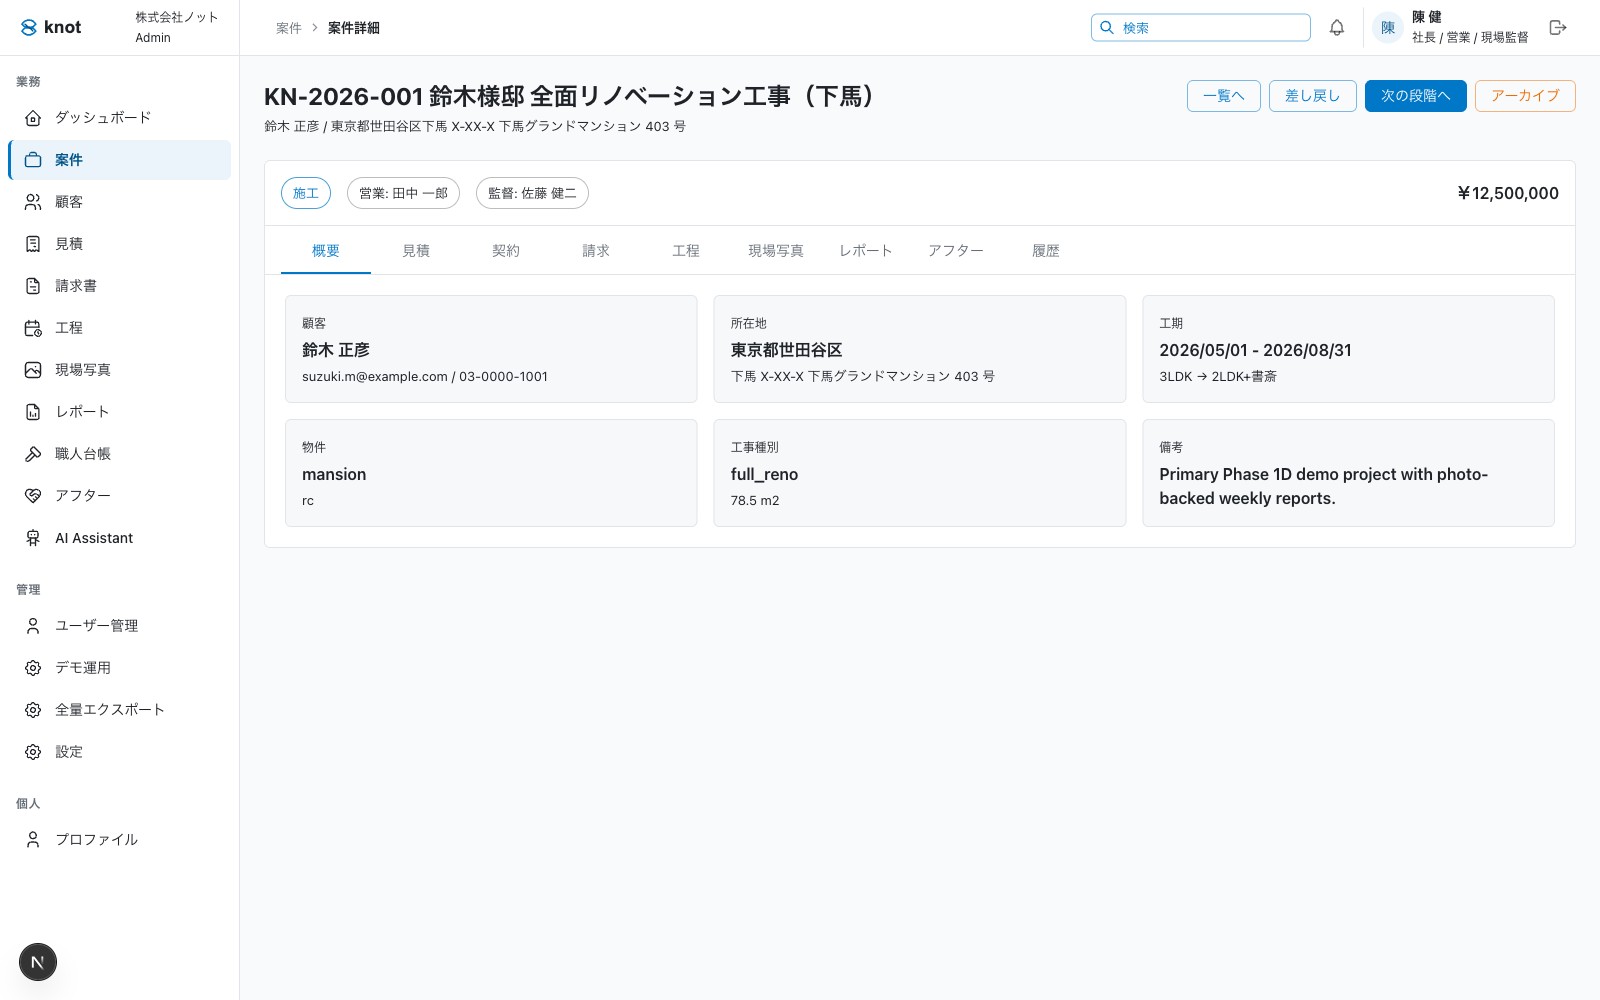
Task: Open プロファイル menu item
Action: [x=120, y=840]
